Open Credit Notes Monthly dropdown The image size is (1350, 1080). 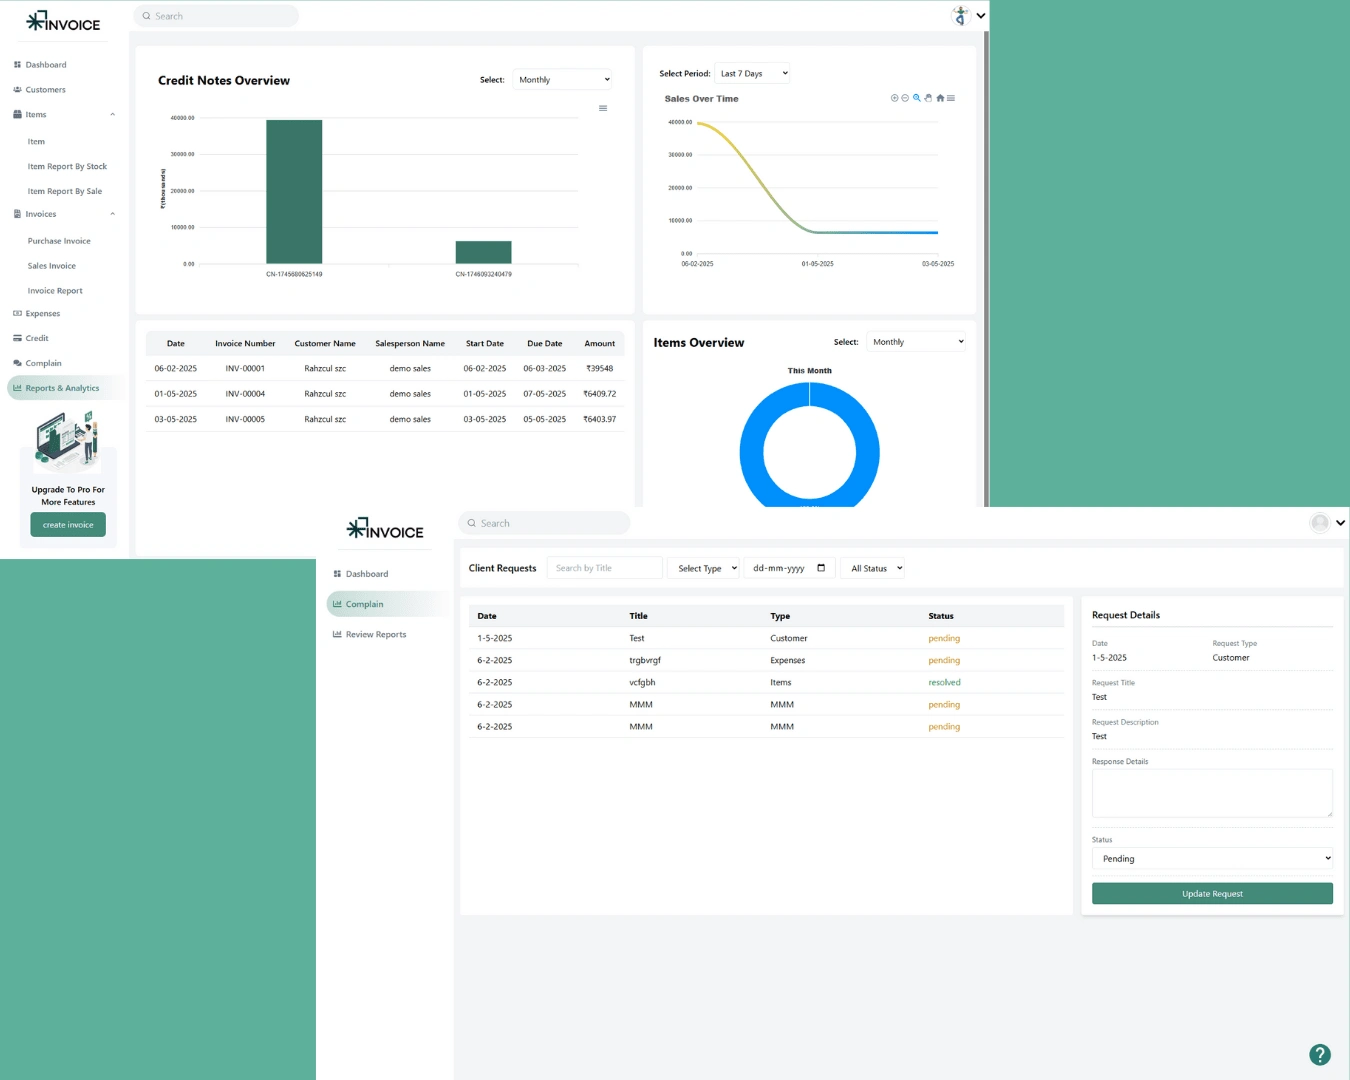click(562, 80)
